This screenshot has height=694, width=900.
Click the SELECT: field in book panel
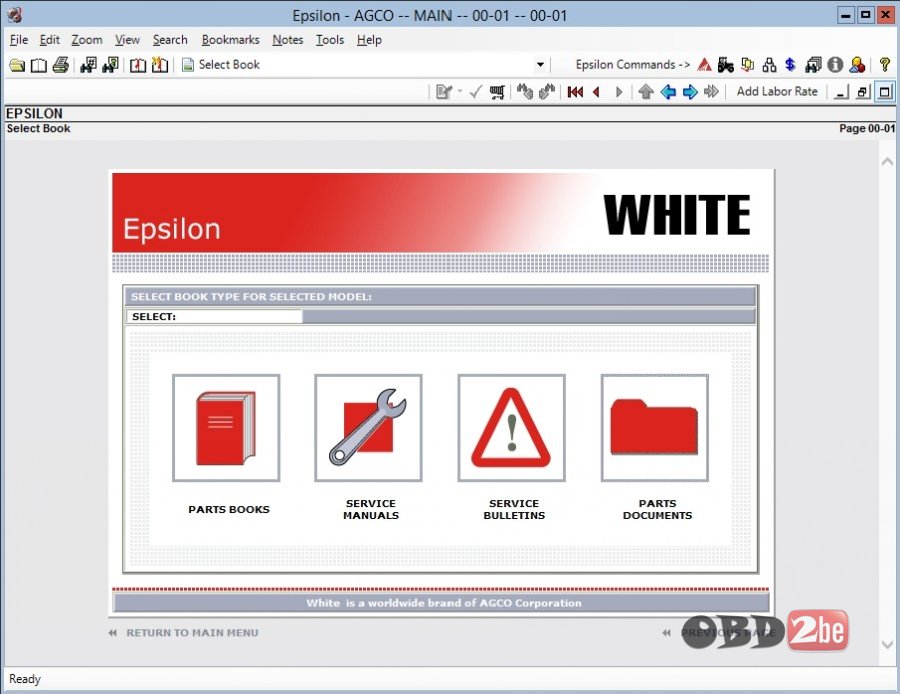(x=214, y=316)
